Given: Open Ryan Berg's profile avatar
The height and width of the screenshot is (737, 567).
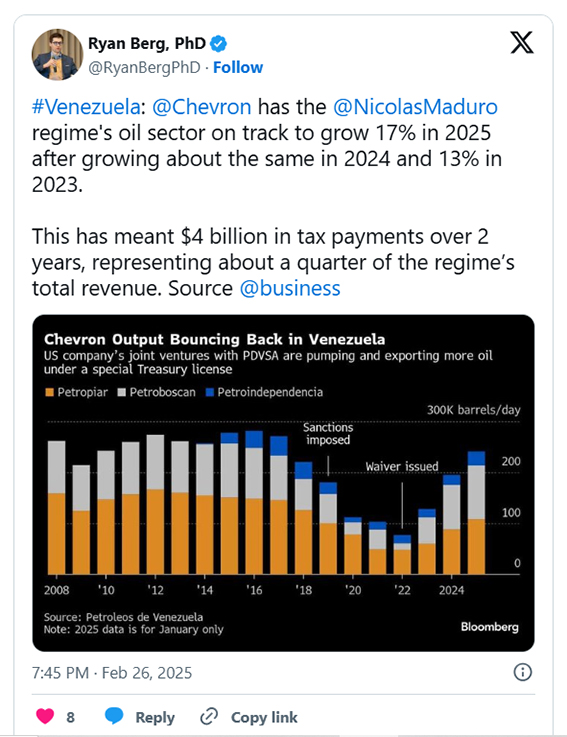Looking at the screenshot, I should [57, 55].
